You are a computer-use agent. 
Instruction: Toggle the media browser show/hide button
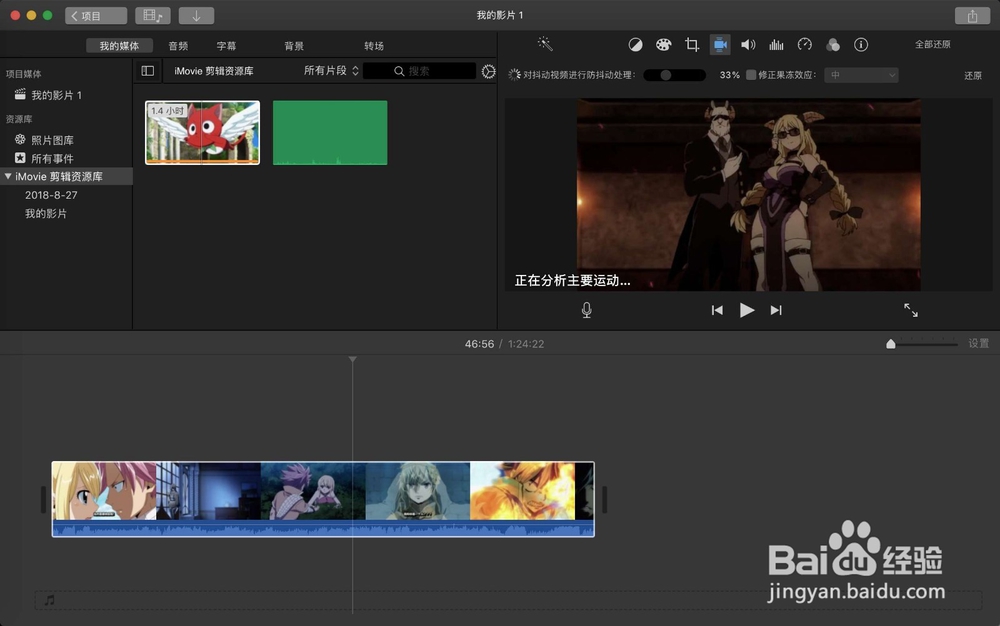[152, 15]
